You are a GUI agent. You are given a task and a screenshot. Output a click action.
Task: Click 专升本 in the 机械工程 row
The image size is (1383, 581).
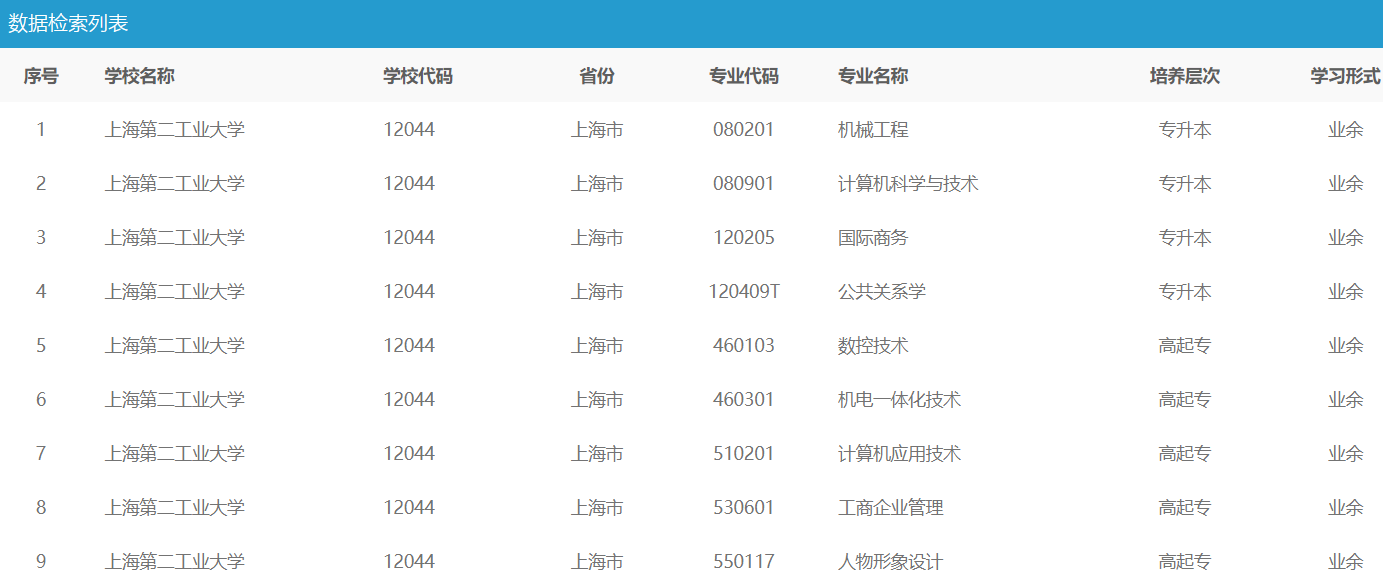(1185, 129)
